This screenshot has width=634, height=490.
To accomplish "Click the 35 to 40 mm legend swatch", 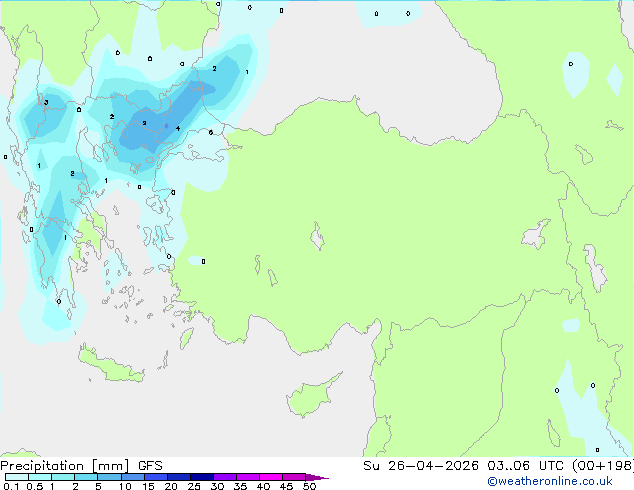I will pyautogui.click(x=248, y=477).
